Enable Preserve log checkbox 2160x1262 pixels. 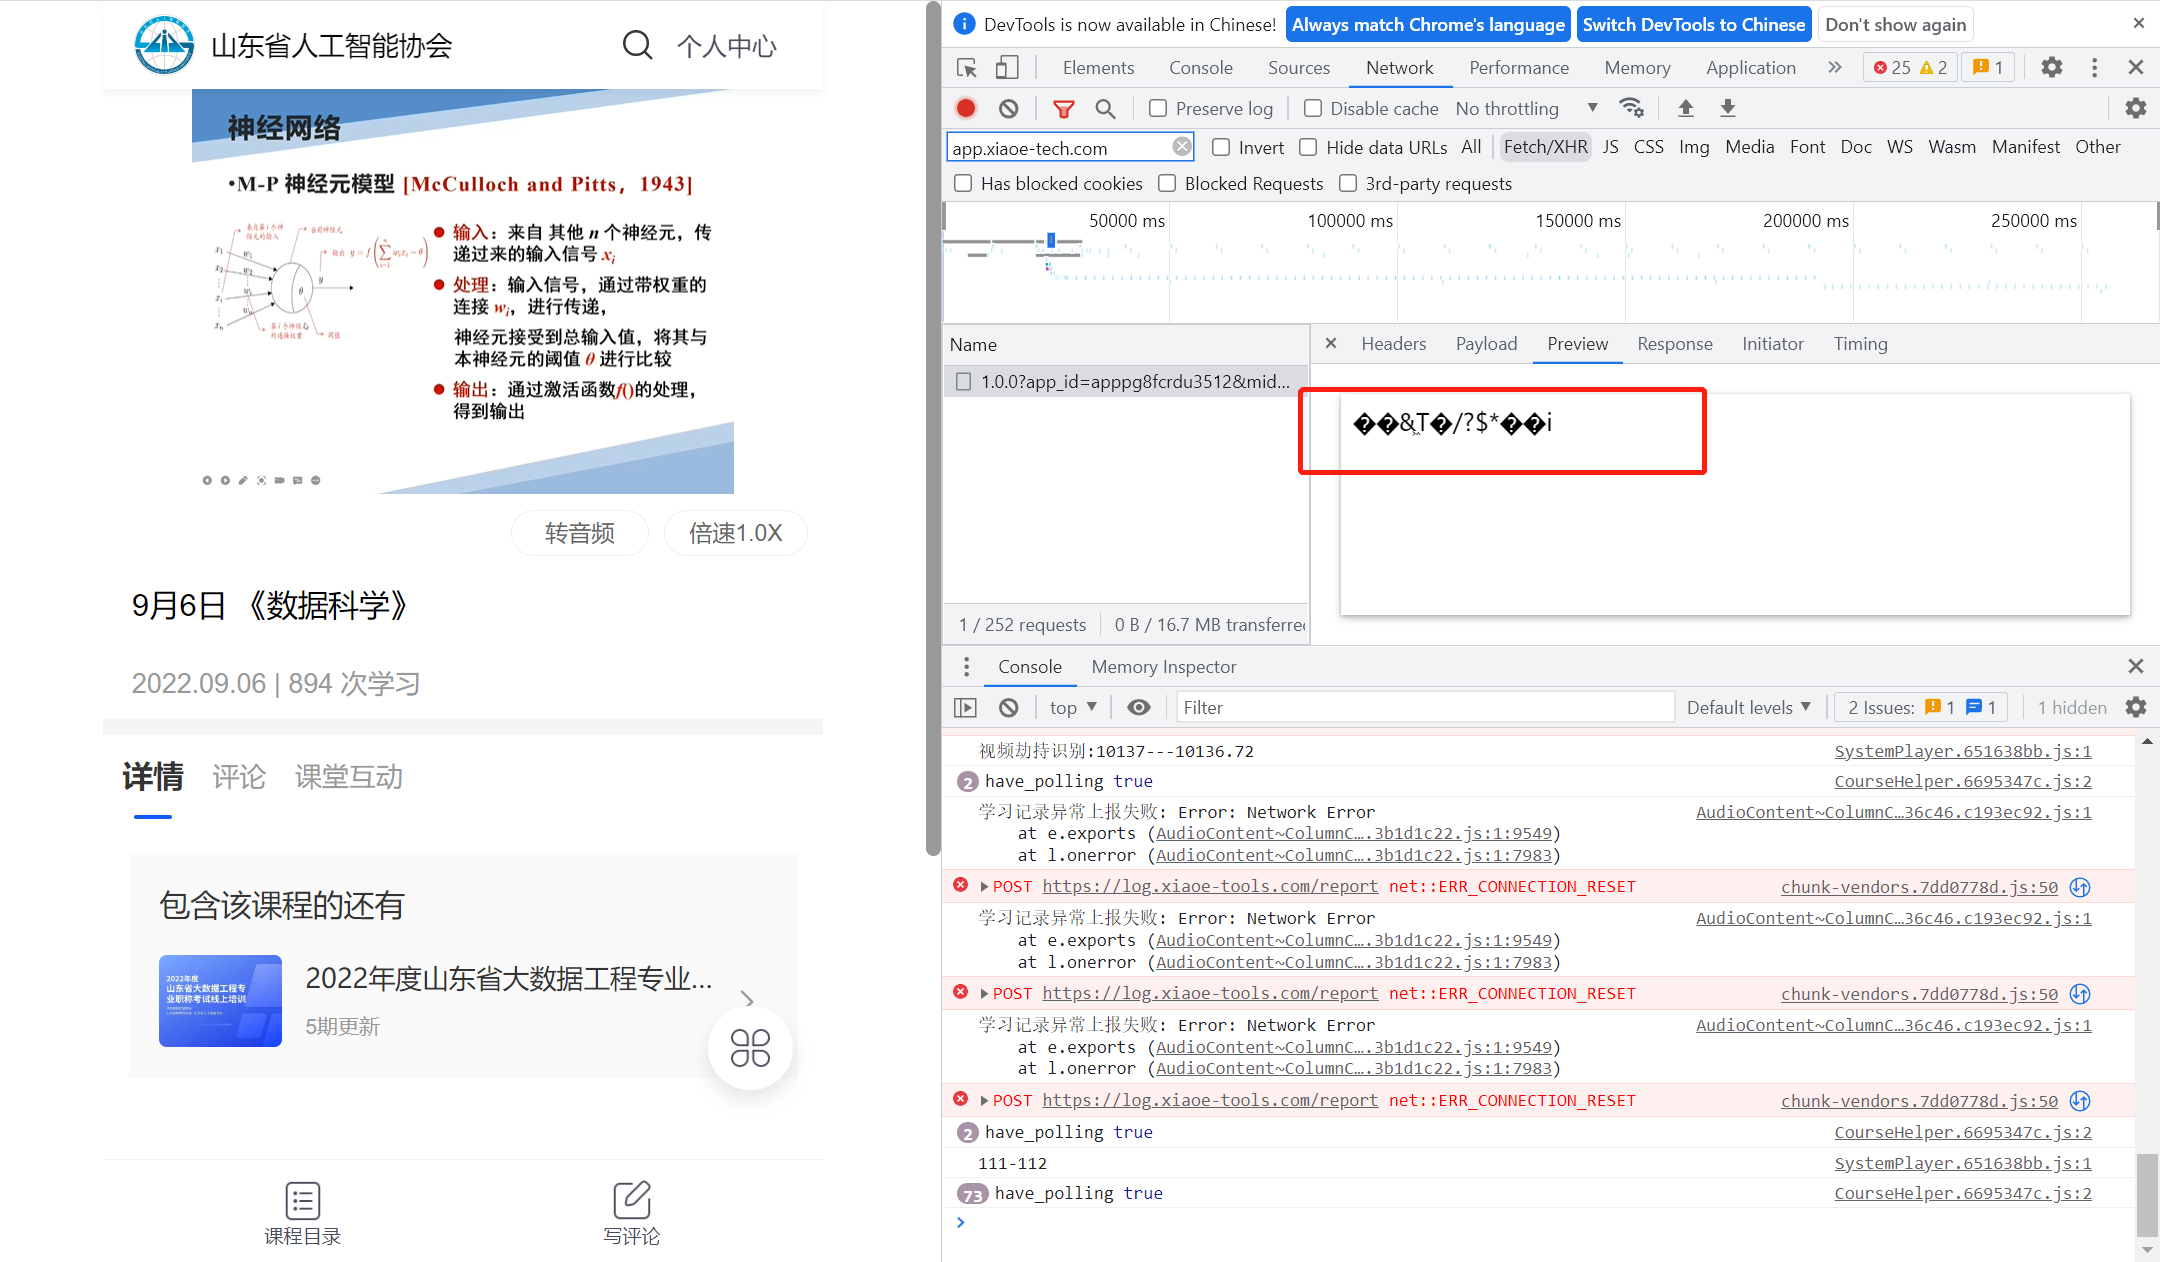click(1158, 108)
